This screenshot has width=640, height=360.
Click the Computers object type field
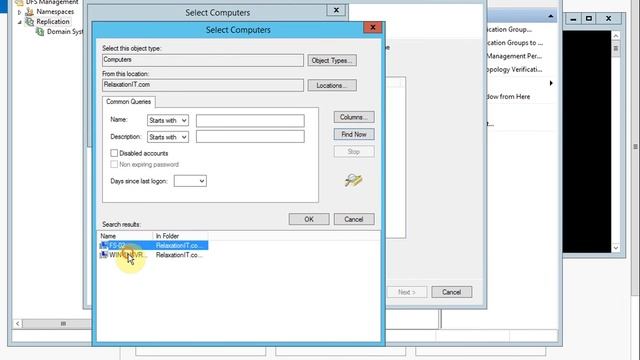click(x=203, y=60)
